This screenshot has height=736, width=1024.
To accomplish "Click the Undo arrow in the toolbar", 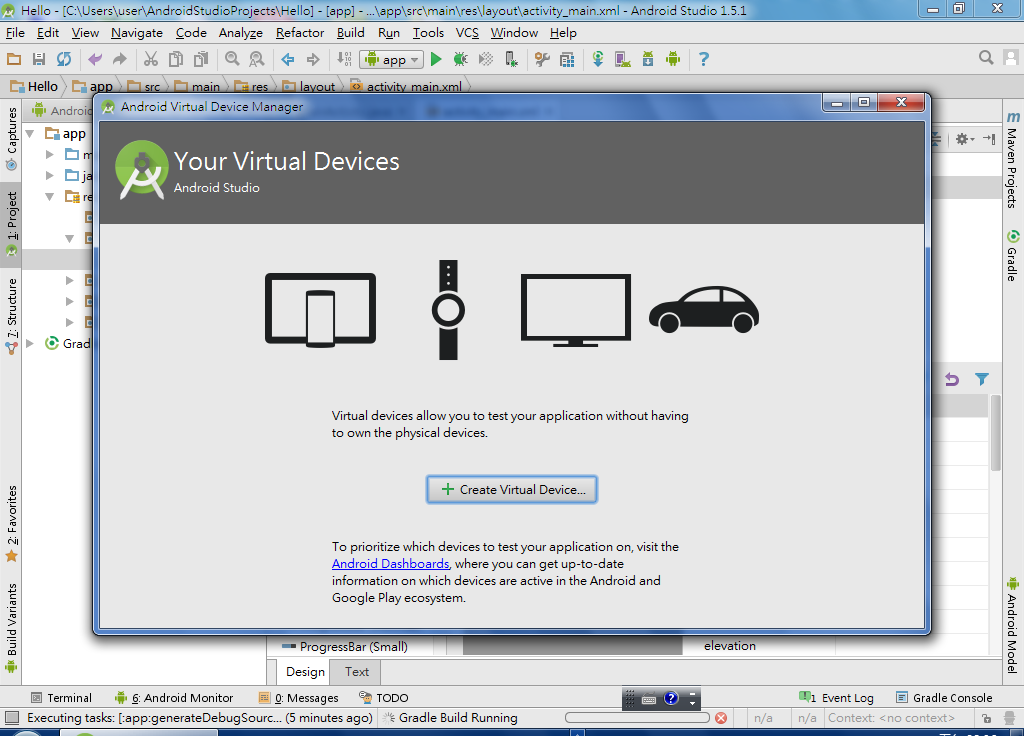I will click(95, 59).
